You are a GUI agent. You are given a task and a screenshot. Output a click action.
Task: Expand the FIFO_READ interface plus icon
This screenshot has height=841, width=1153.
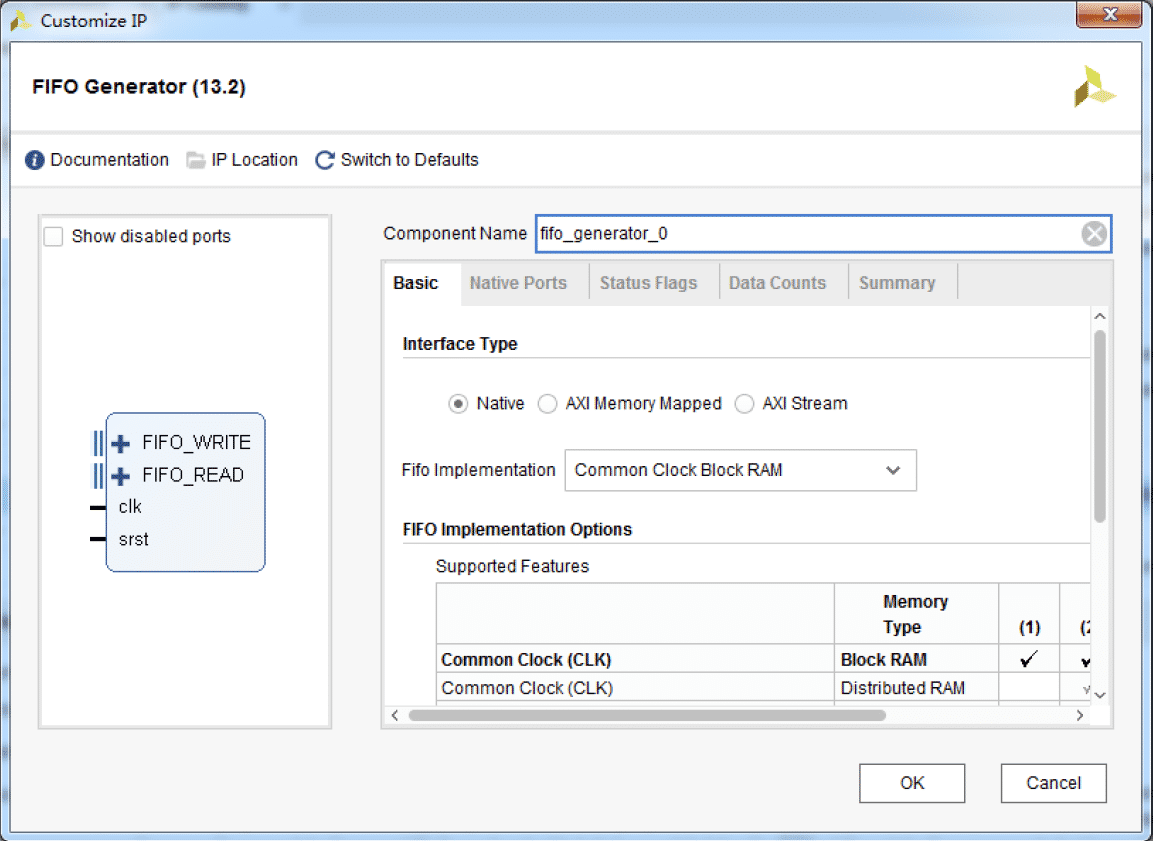[121, 475]
